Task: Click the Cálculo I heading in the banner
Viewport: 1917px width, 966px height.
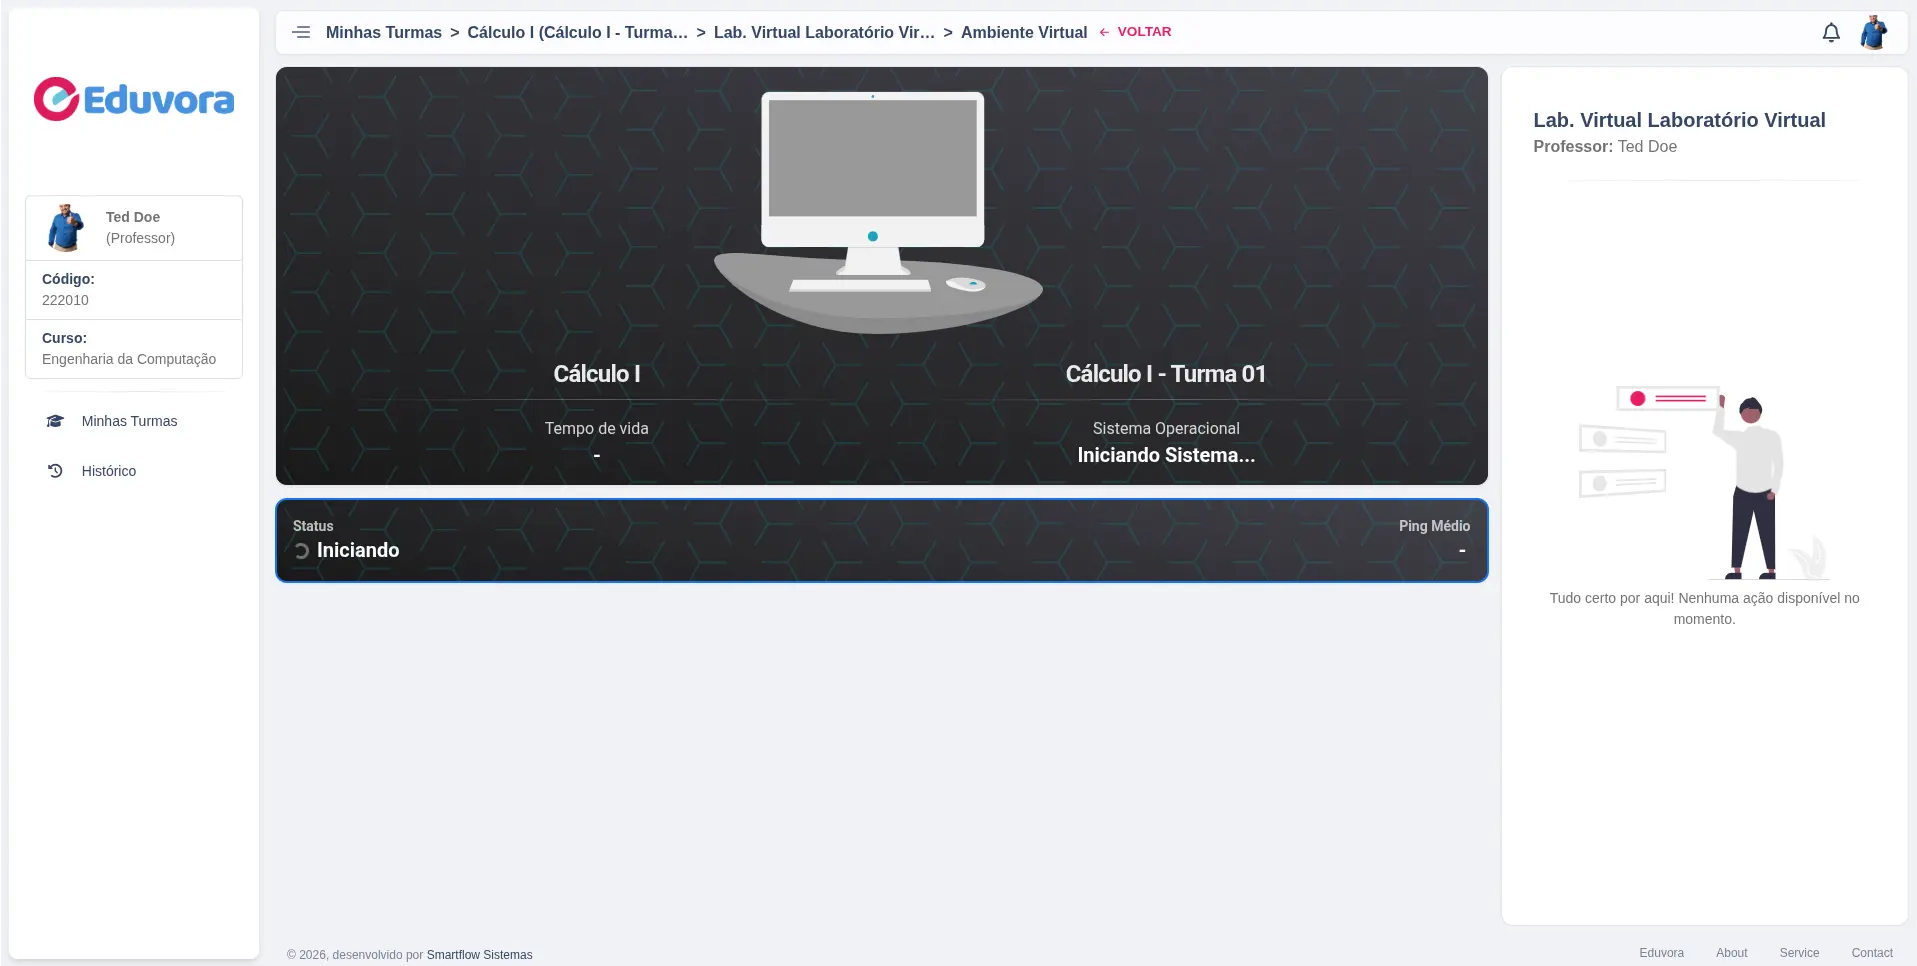Action: pos(597,374)
